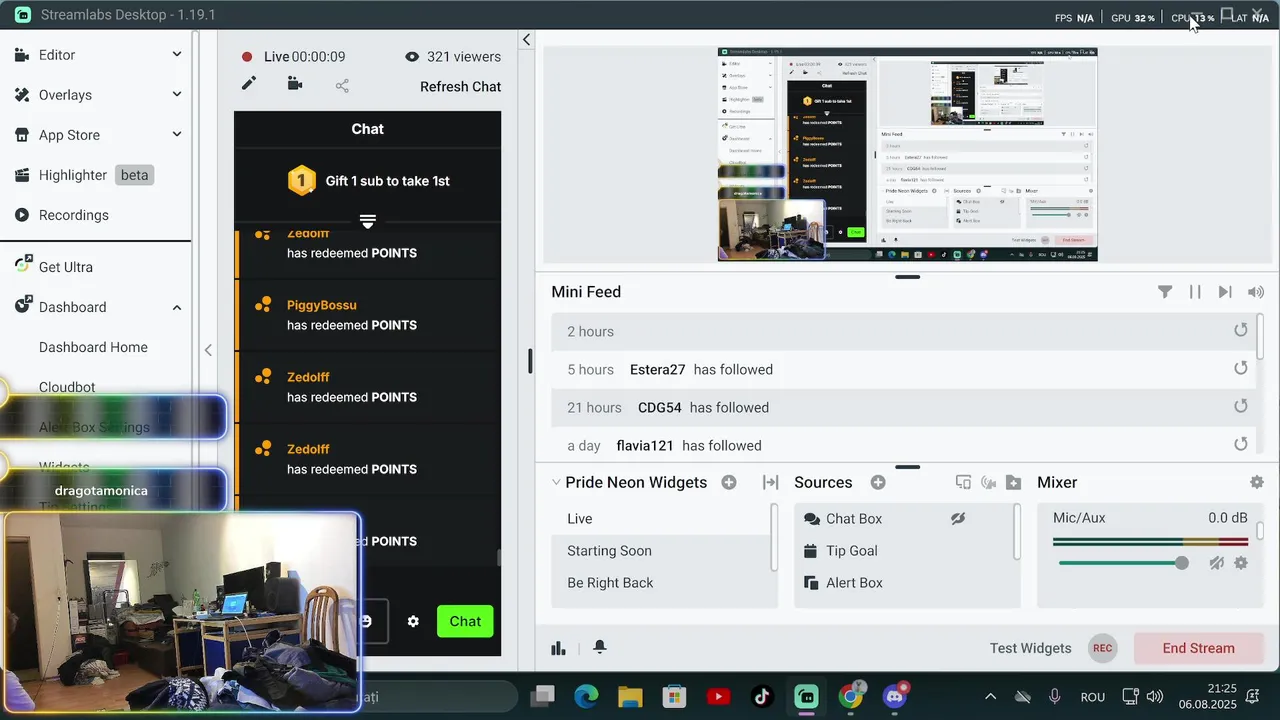This screenshot has width=1280, height=720.
Task: Click the Refresh Chat button
Action: 460,87
